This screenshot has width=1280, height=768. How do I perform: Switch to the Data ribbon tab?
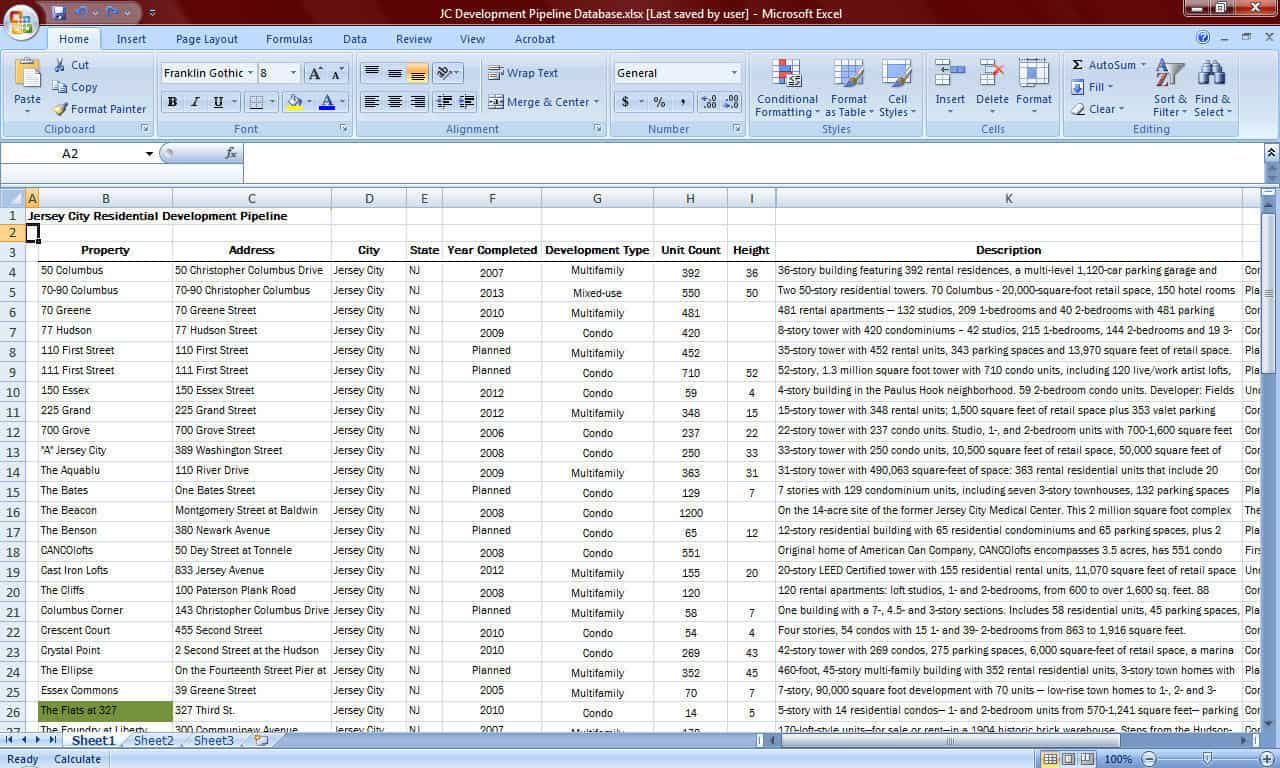tap(355, 39)
